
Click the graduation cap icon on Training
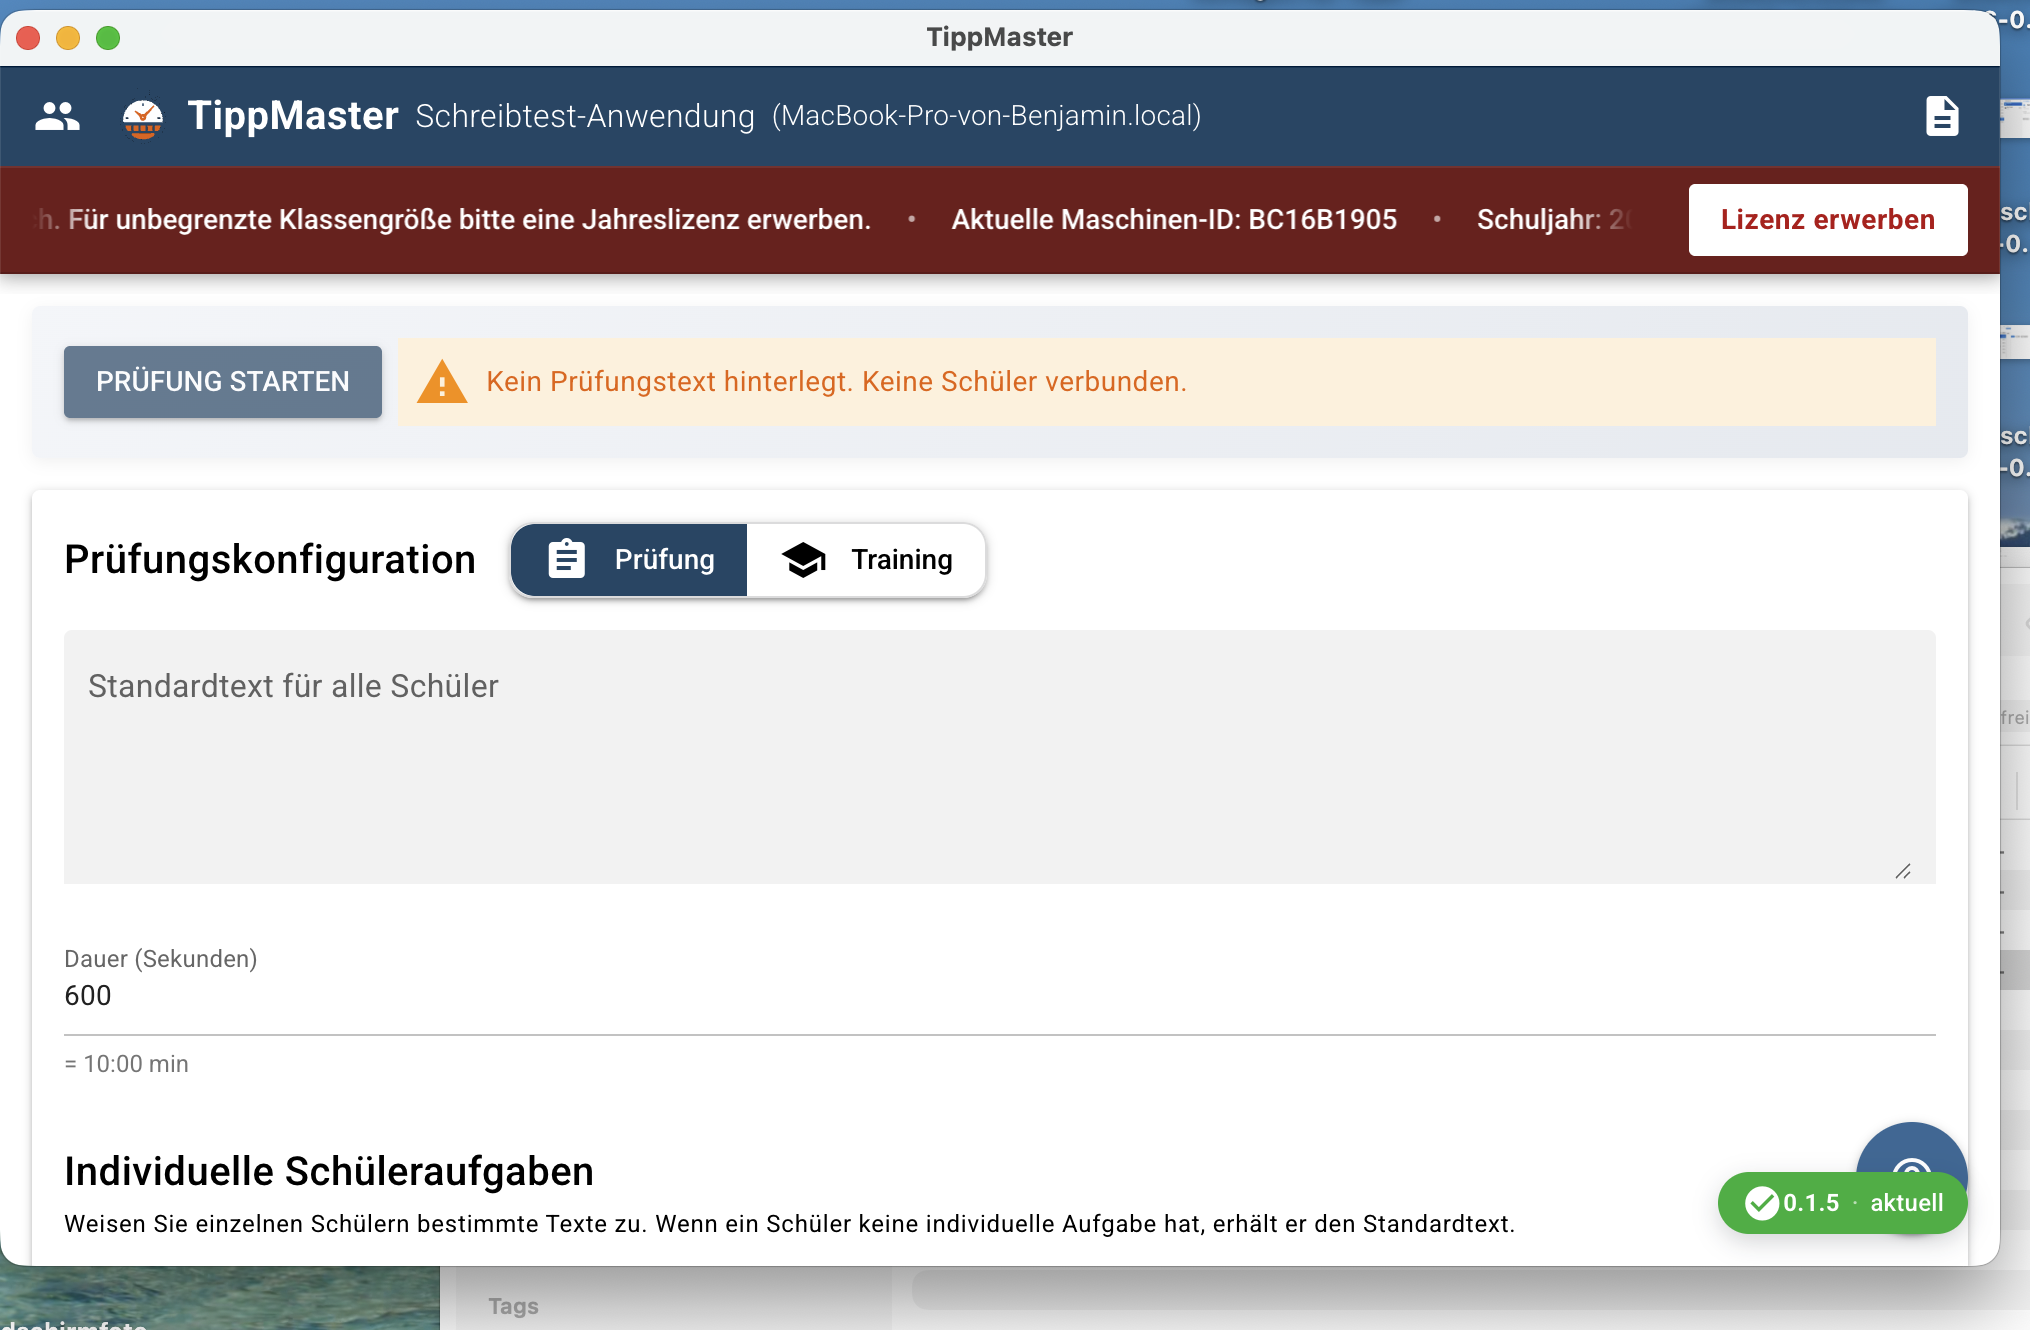coord(804,560)
